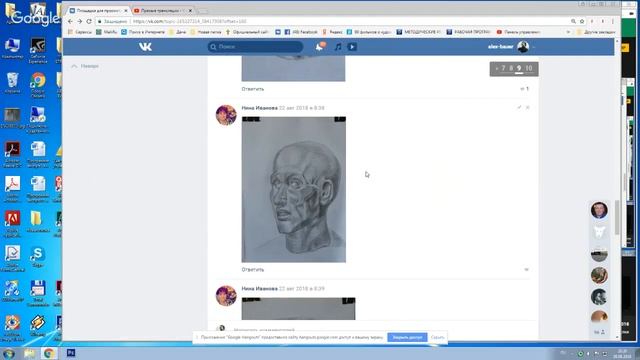This screenshot has width=640, height=360.
Task: Expand hidden bookmarks chevron
Action: pos(568,32)
